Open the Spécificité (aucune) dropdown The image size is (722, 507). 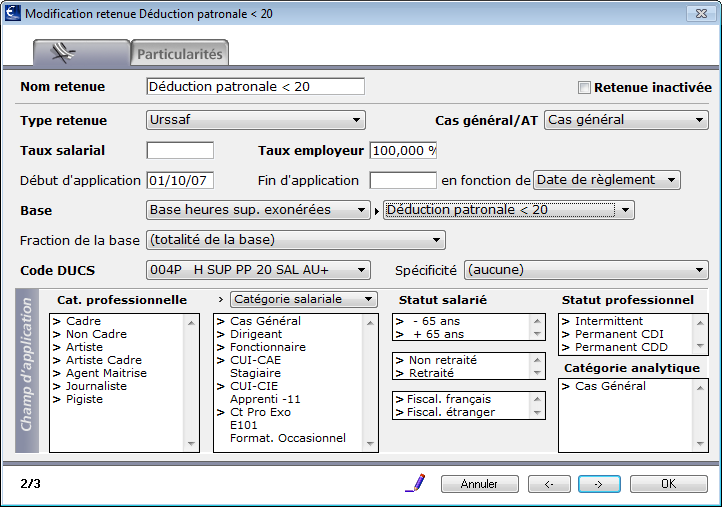click(586, 270)
